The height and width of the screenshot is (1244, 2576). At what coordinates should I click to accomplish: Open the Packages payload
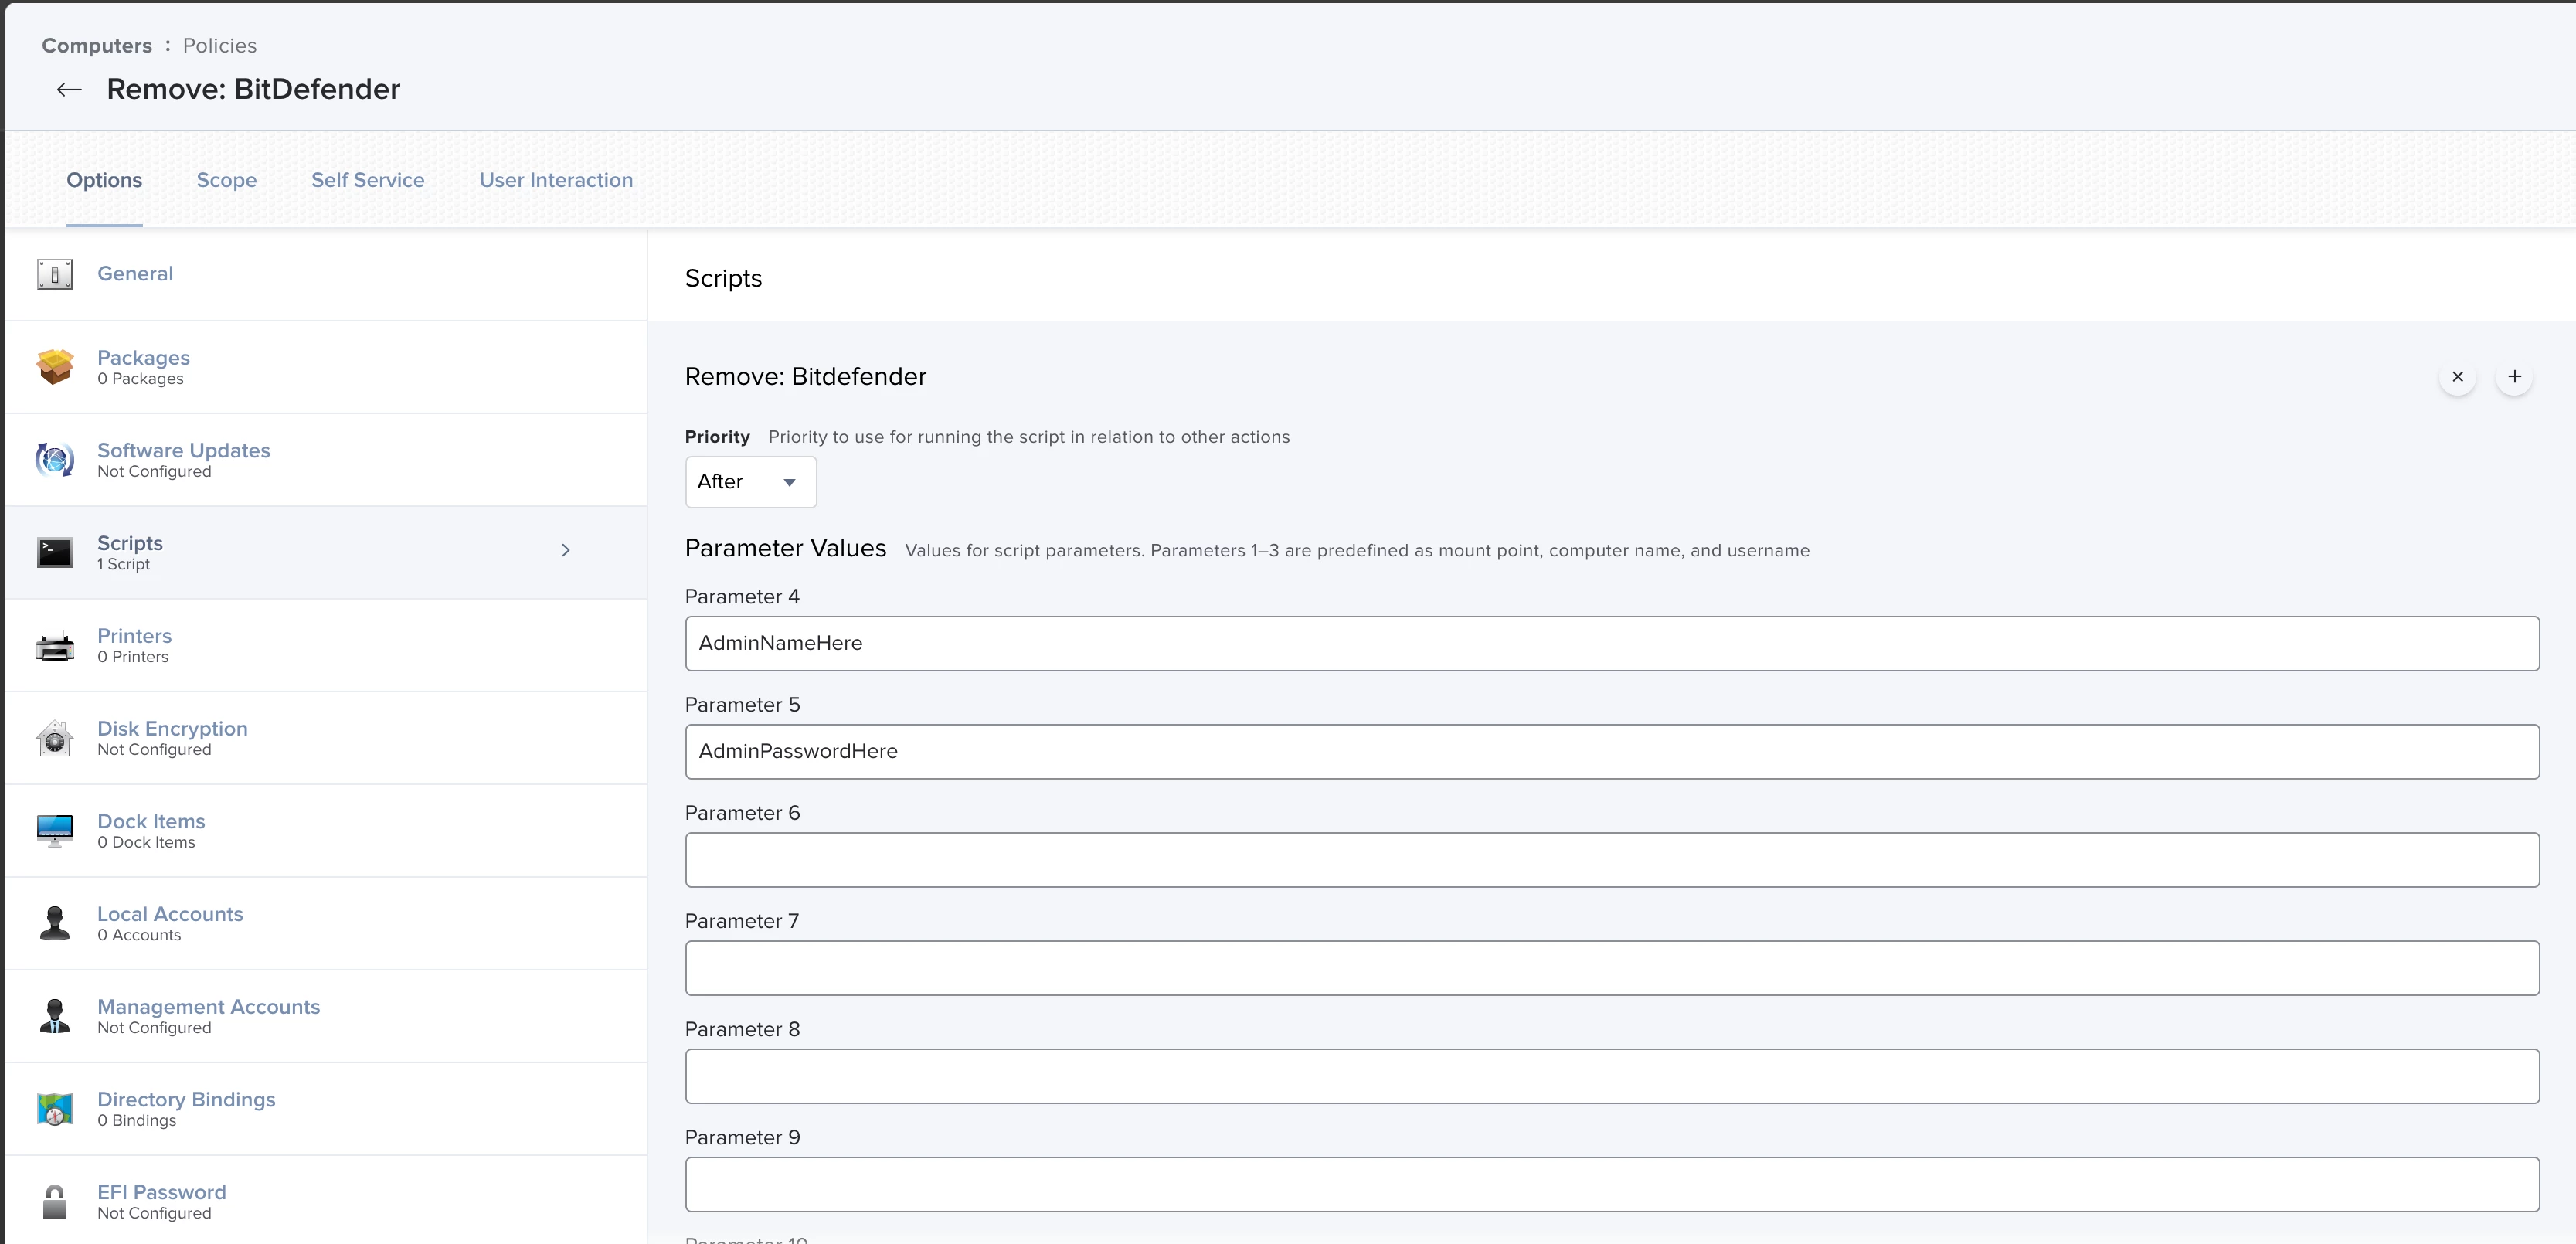click(326, 367)
